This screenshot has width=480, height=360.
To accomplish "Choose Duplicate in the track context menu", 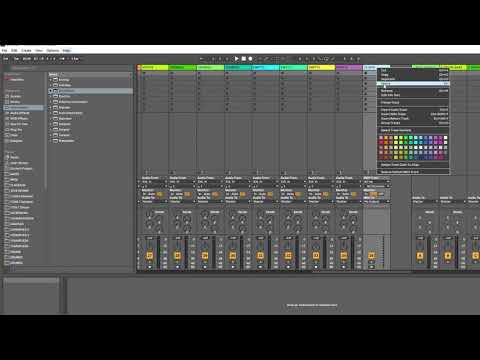I will click(x=413, y=79).
